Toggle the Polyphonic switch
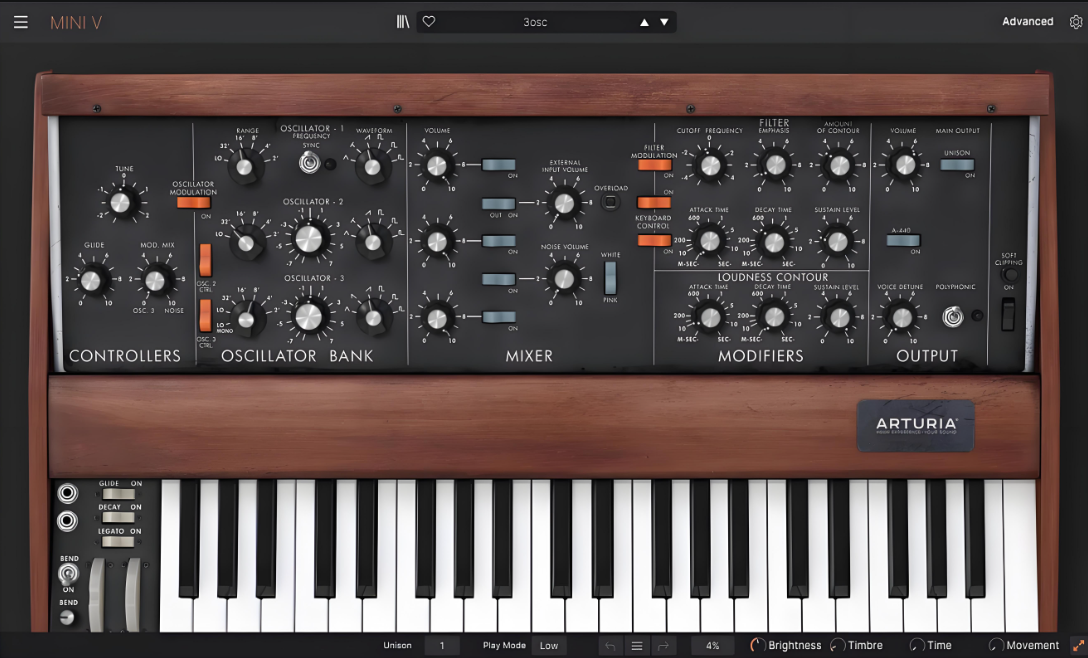This screenshot has height=658, width=1088. pyautogui.click(x=953, y=317)
